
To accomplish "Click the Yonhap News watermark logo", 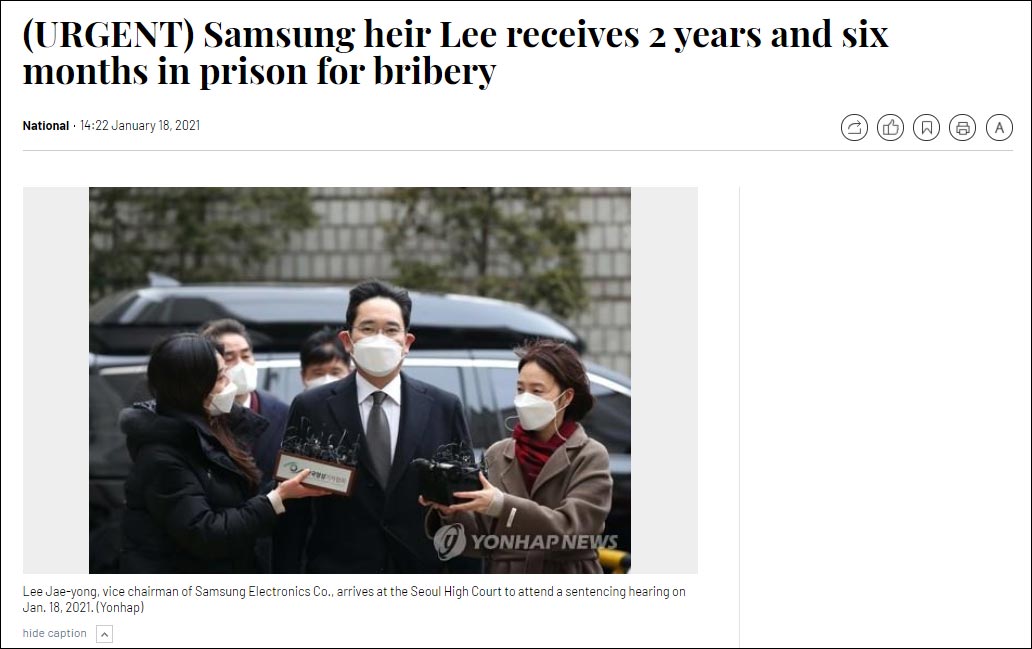I will 525,542.
